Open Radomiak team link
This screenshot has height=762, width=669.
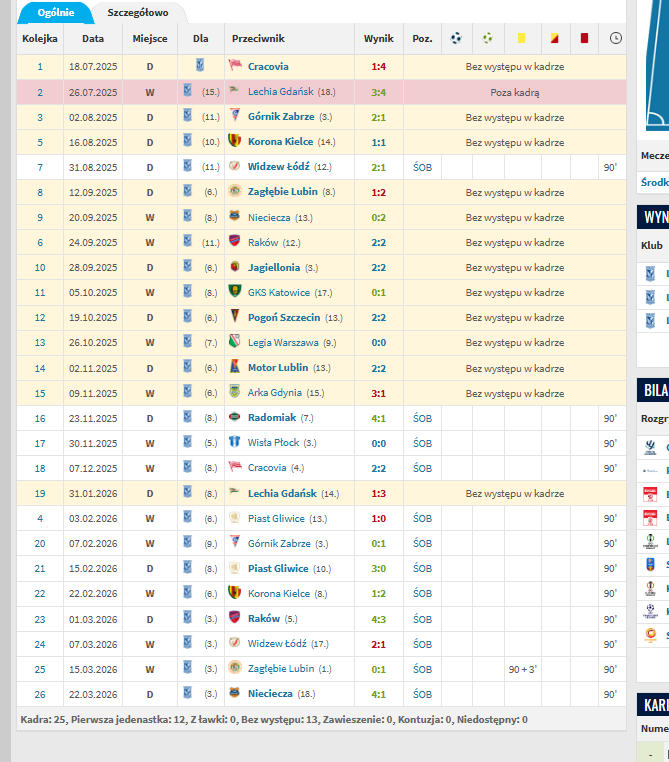(272, 417)
